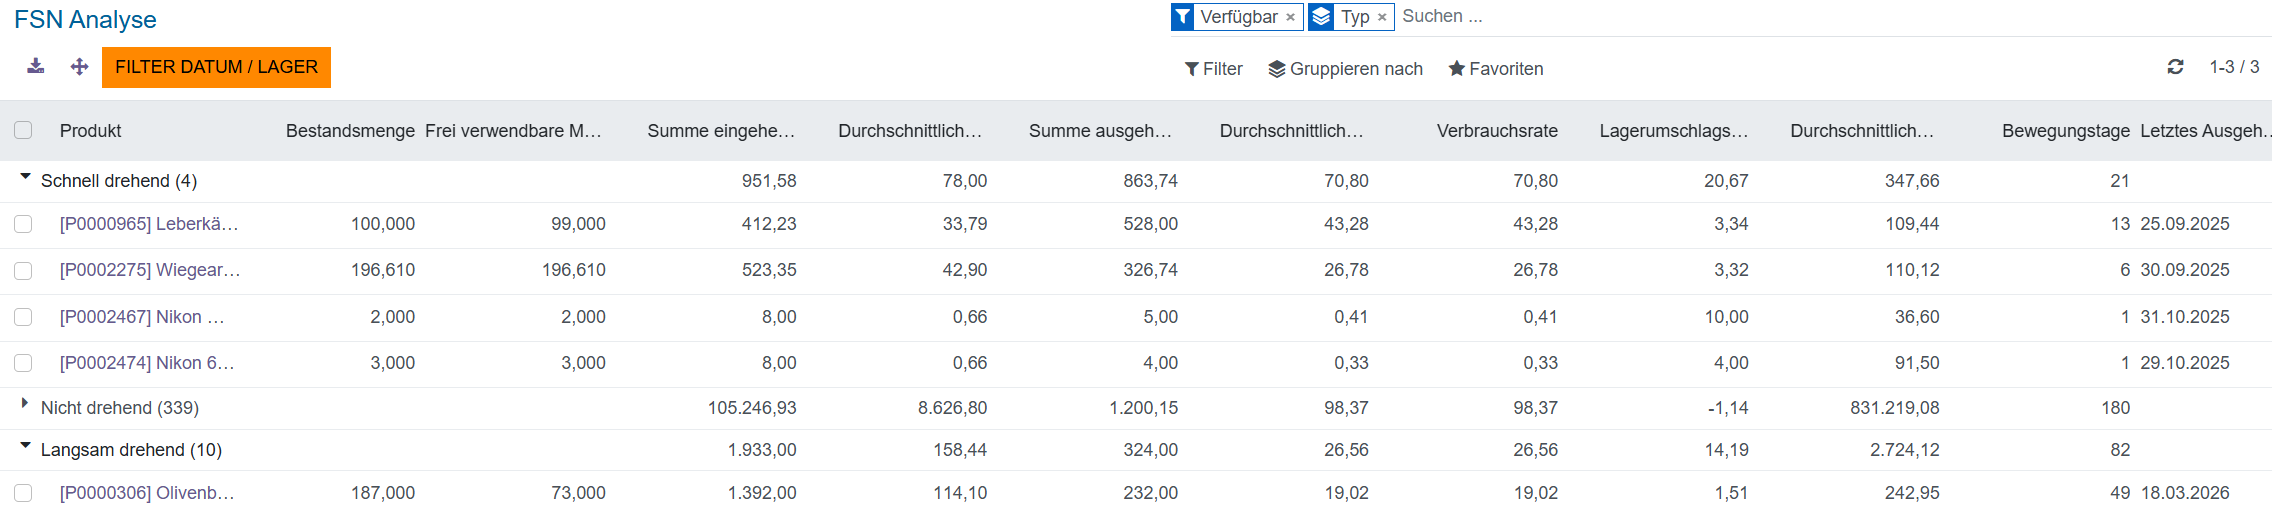The height and width of the screenshot is (513, 2272).
Task: Click the Bestandsmenge value 100,000
Action: click(x=383, y=224)
